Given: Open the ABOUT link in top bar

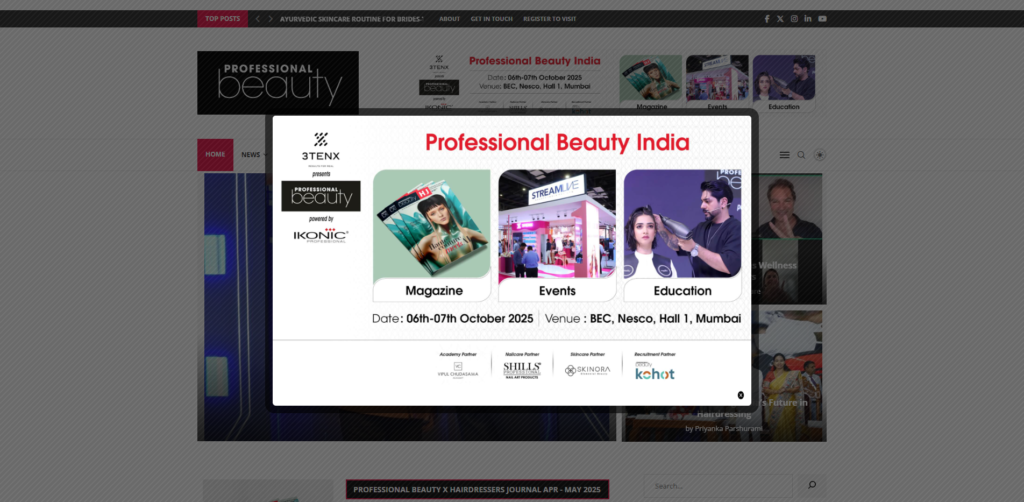Looking at the screenshot, I should 449,19.
